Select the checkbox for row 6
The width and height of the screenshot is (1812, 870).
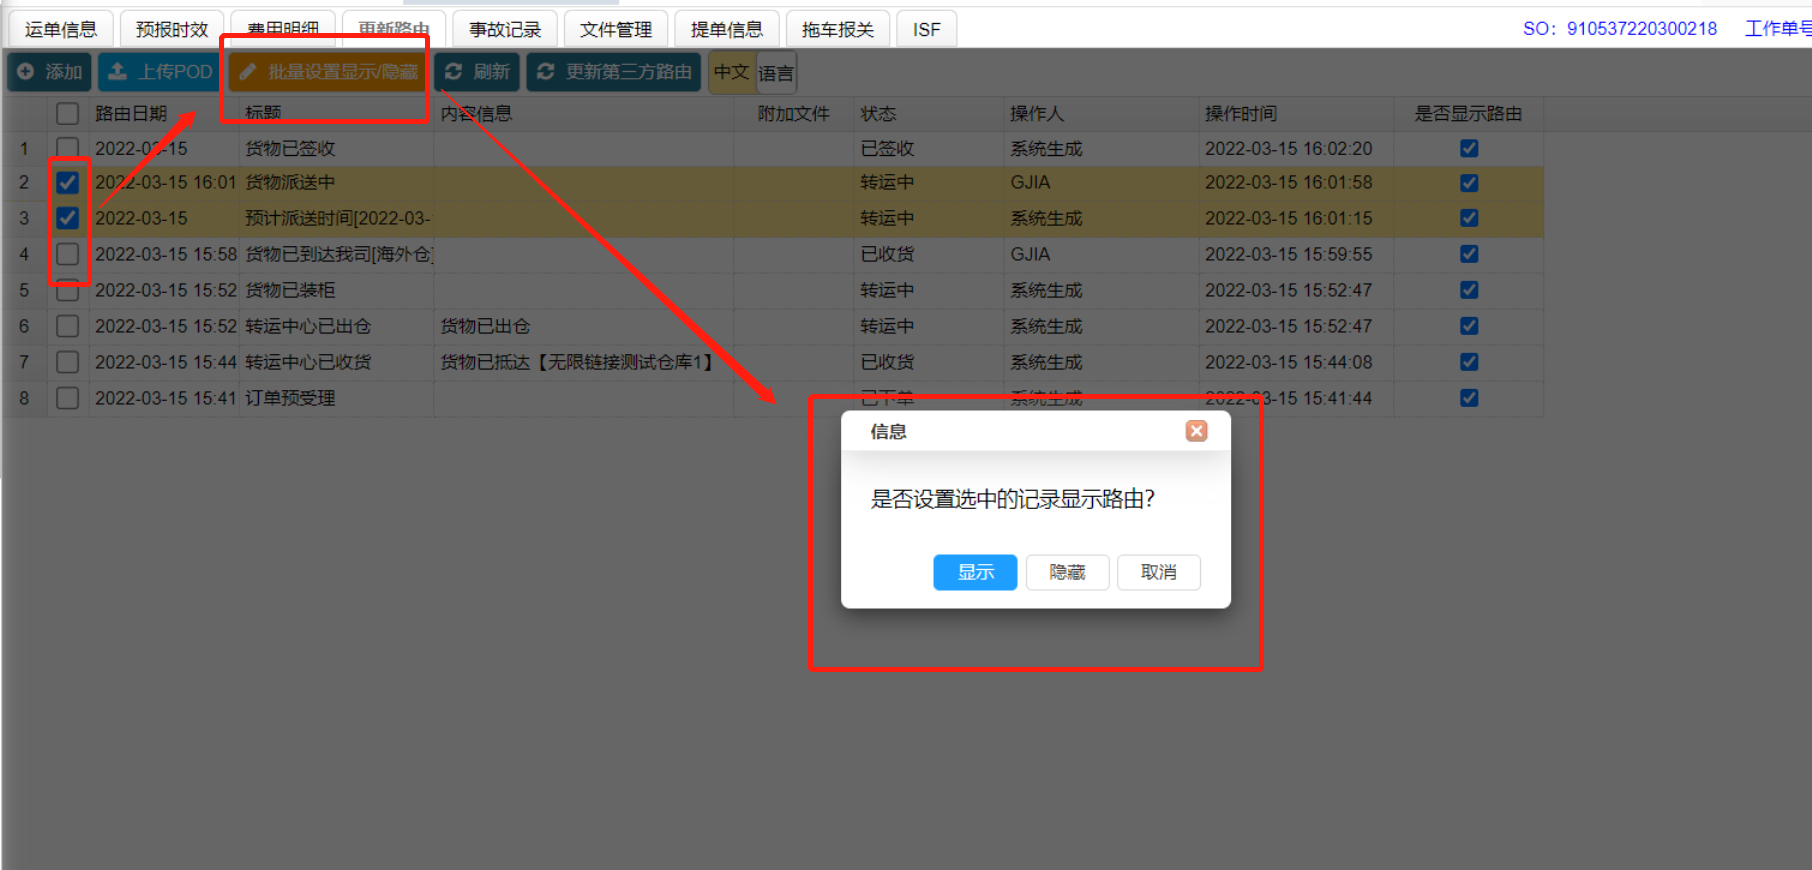67,326
